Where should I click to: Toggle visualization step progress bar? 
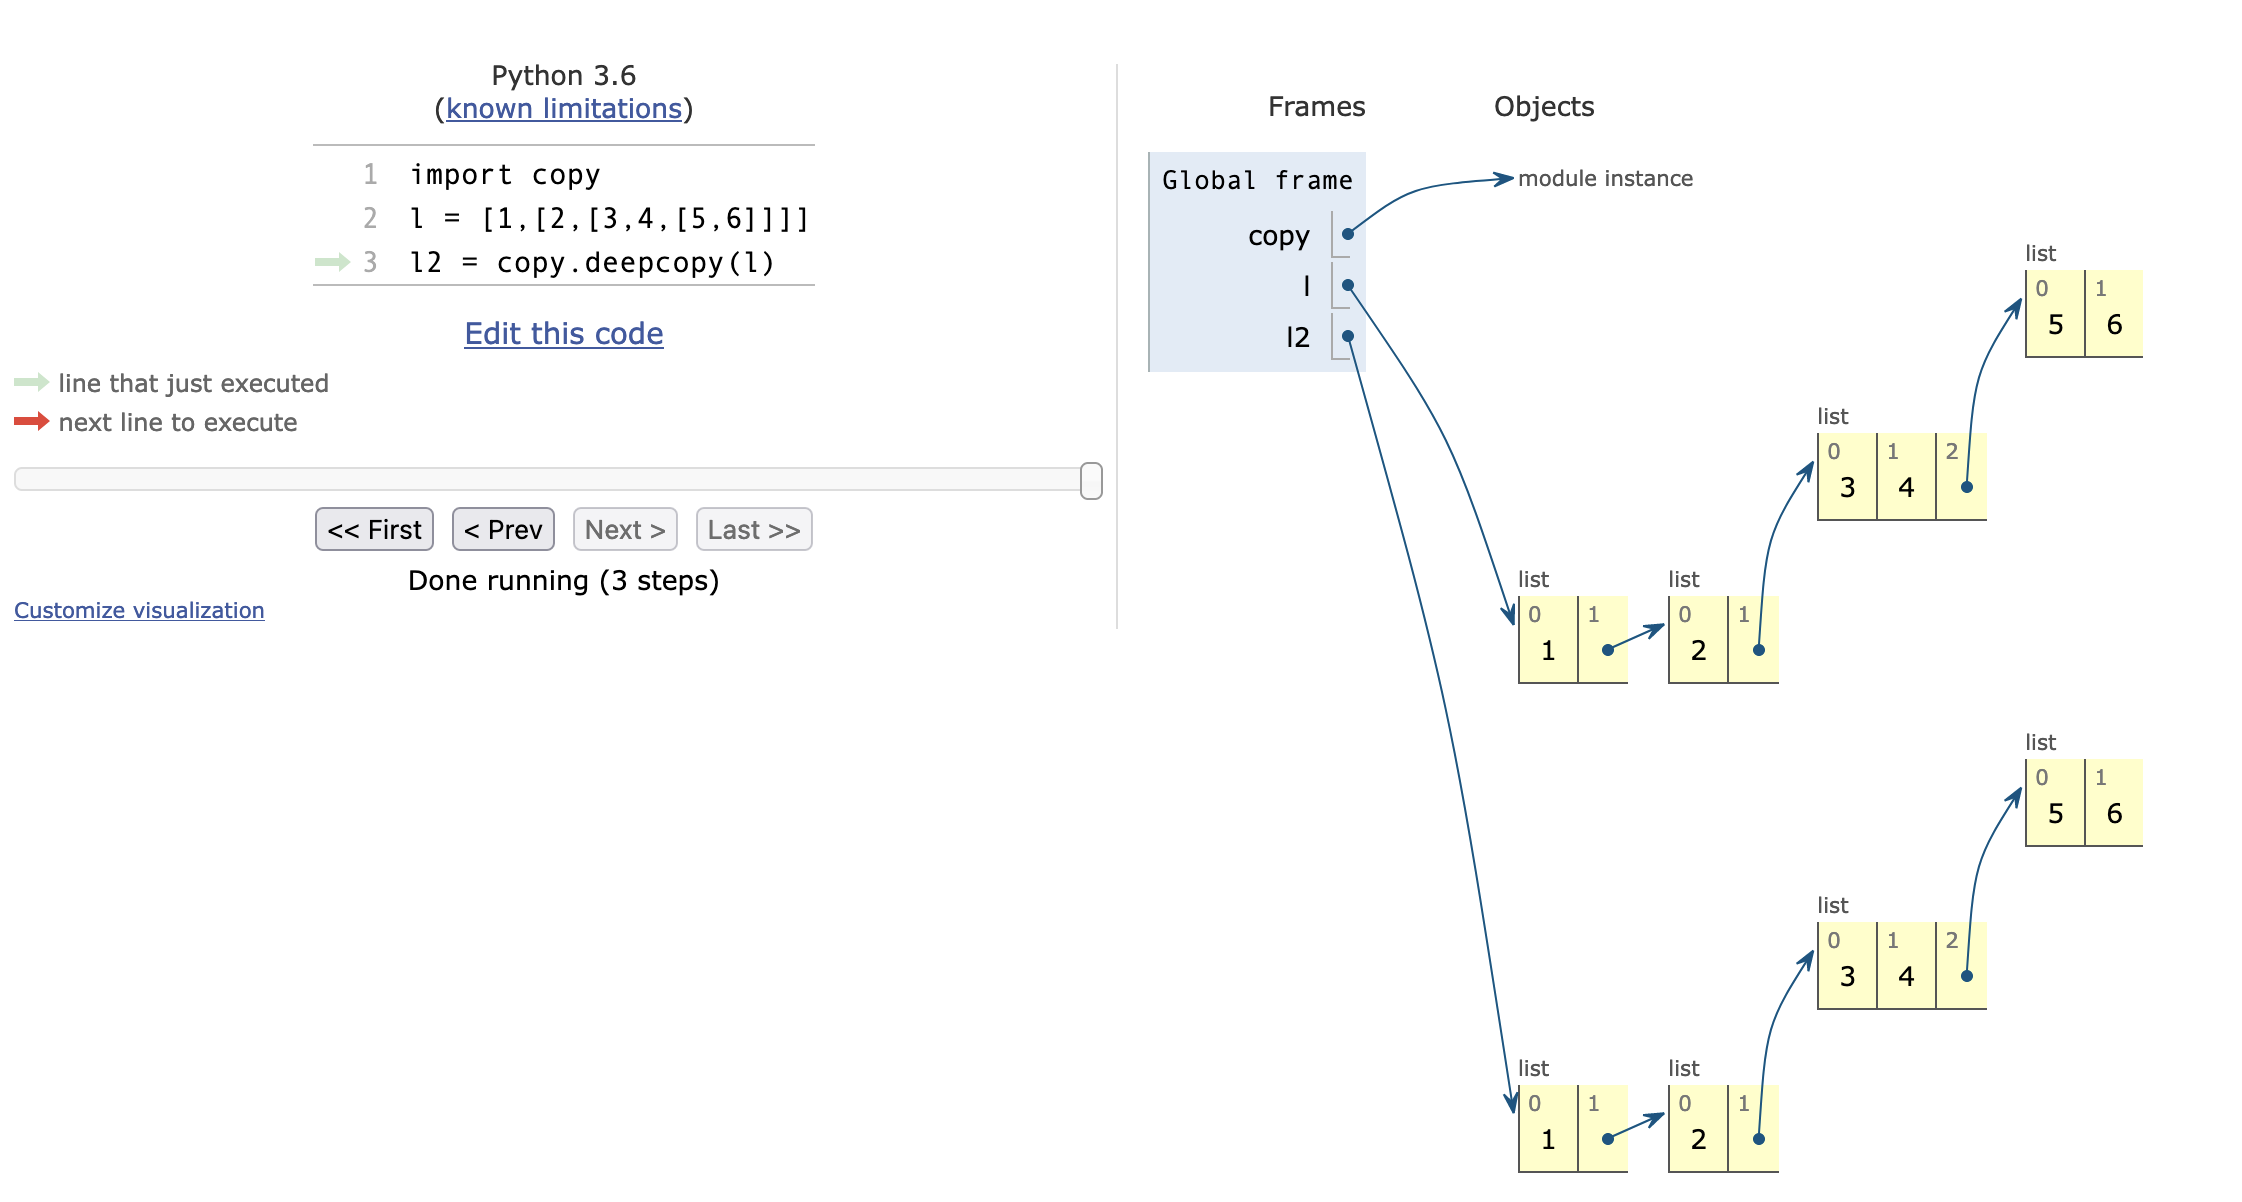[562, 479]
